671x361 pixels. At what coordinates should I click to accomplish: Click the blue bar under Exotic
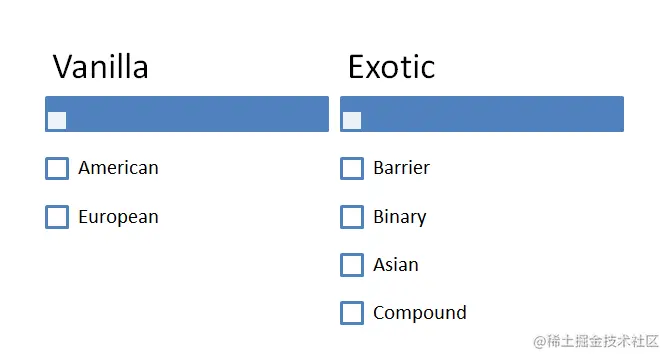(x=482, y=114)
